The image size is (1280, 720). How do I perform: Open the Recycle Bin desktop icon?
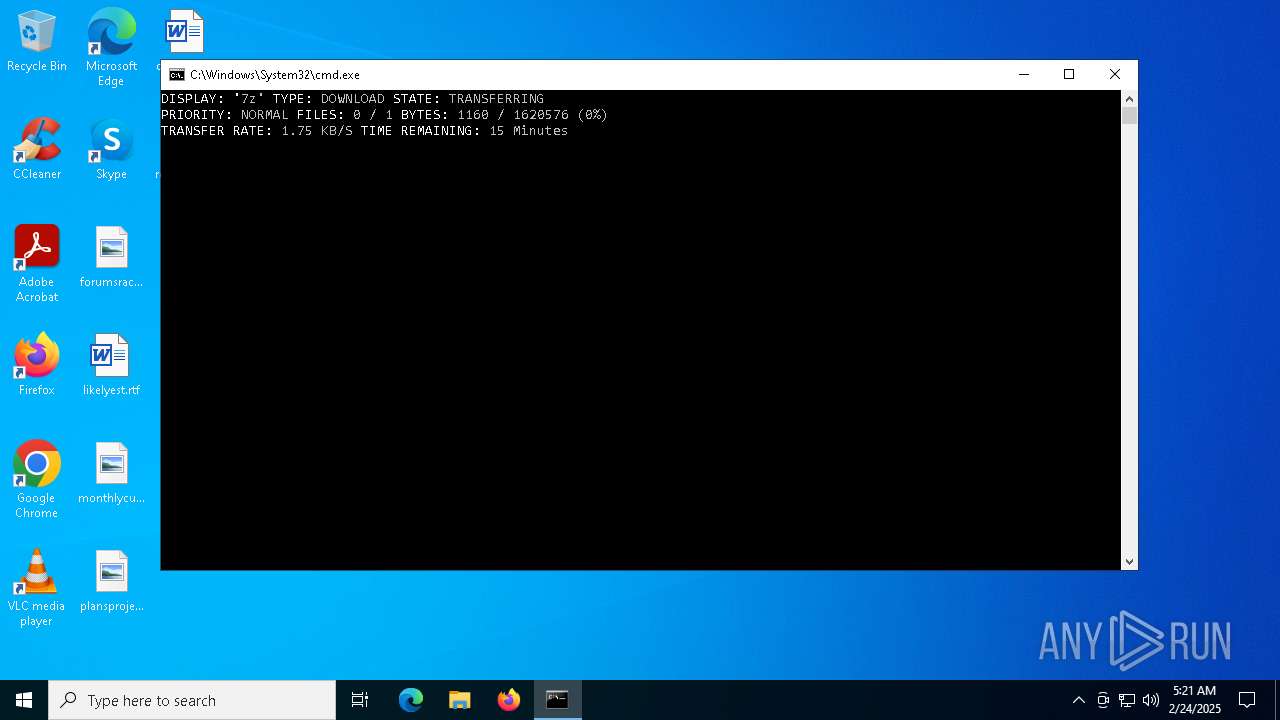37,42
